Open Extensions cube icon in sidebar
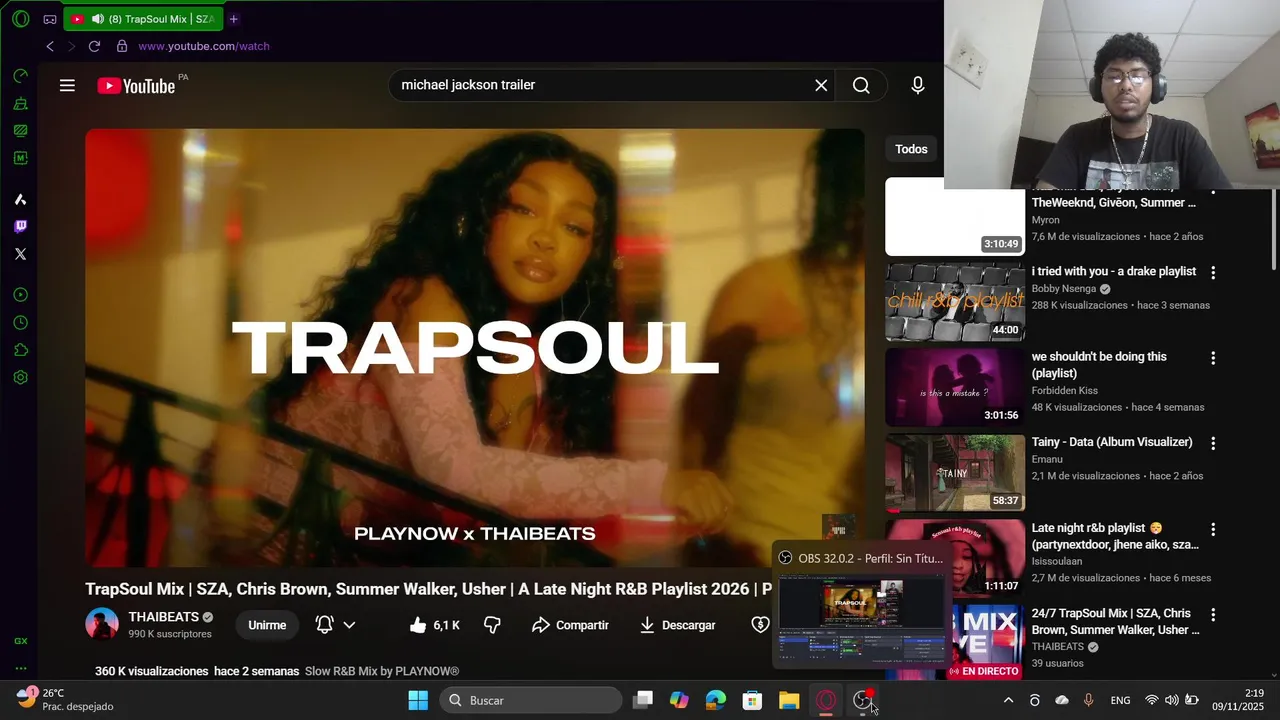 20,350
